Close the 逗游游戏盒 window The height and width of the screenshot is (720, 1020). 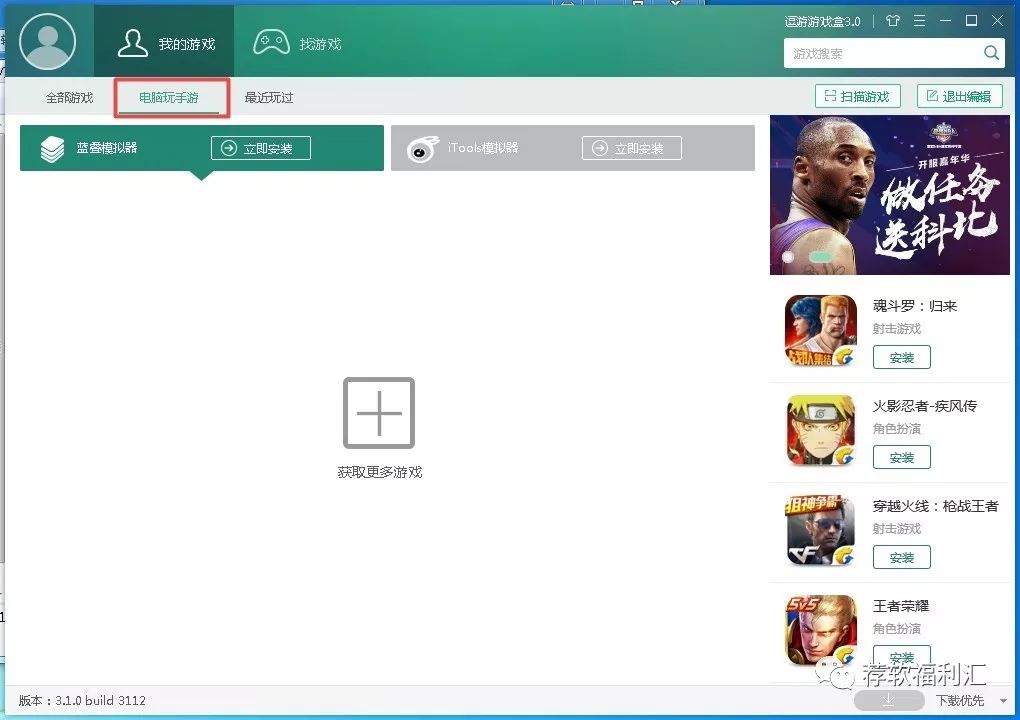(997, 21)
